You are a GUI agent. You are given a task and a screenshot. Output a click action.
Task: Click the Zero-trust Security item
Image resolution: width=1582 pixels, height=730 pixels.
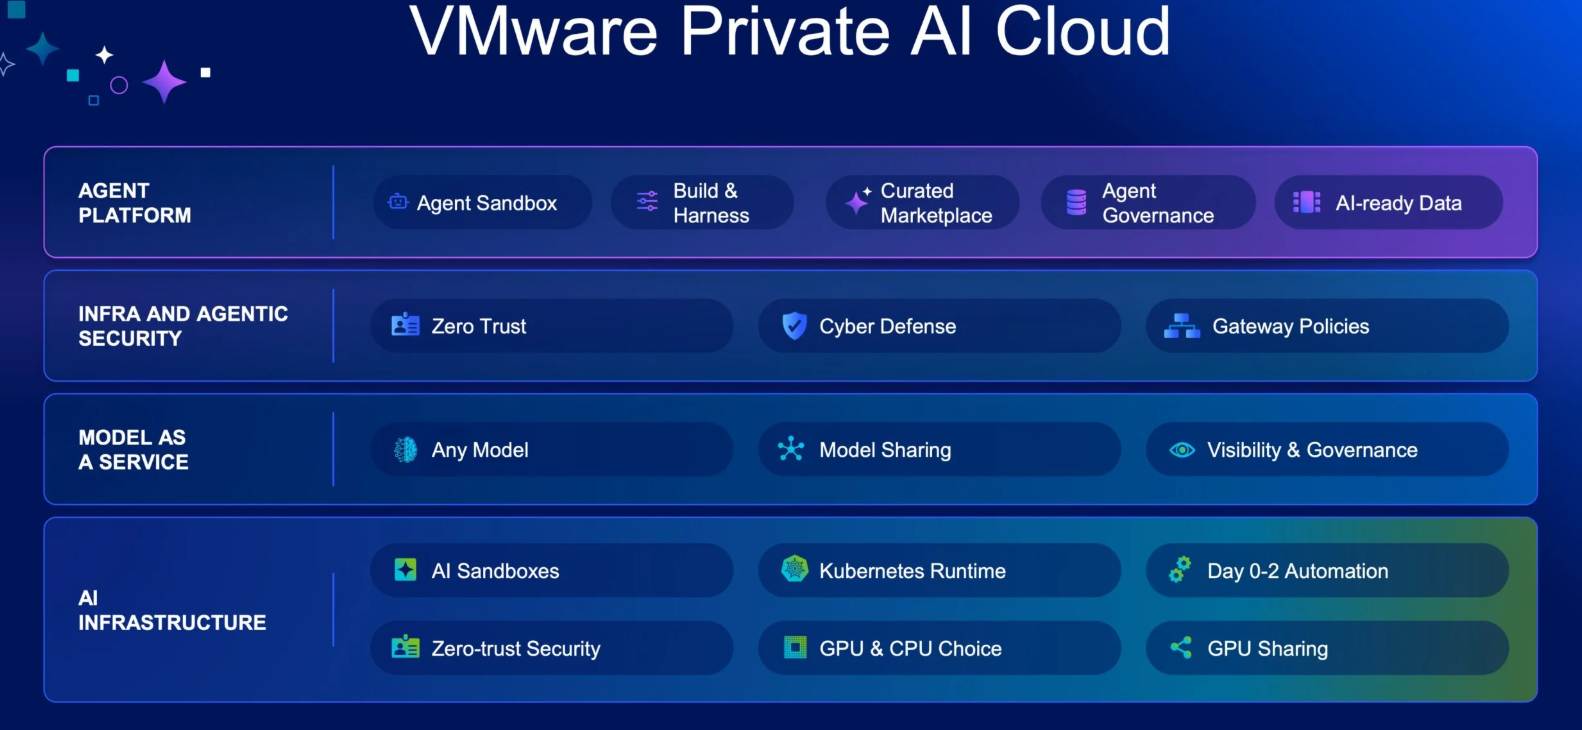[552, 648]
